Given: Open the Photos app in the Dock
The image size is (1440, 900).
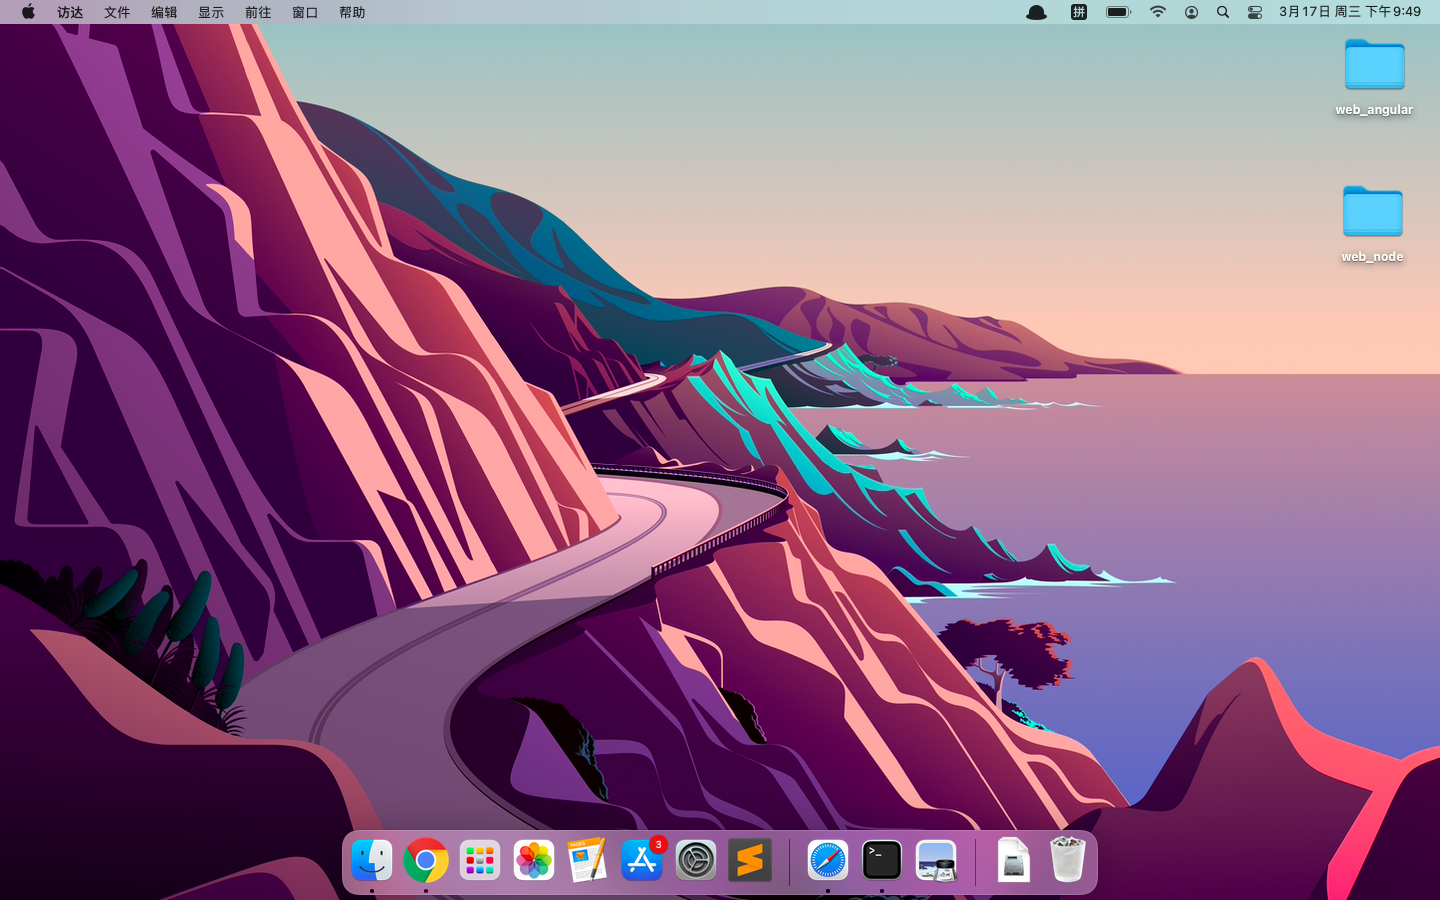Looking at the screenshot, I should tap(534, 860).
